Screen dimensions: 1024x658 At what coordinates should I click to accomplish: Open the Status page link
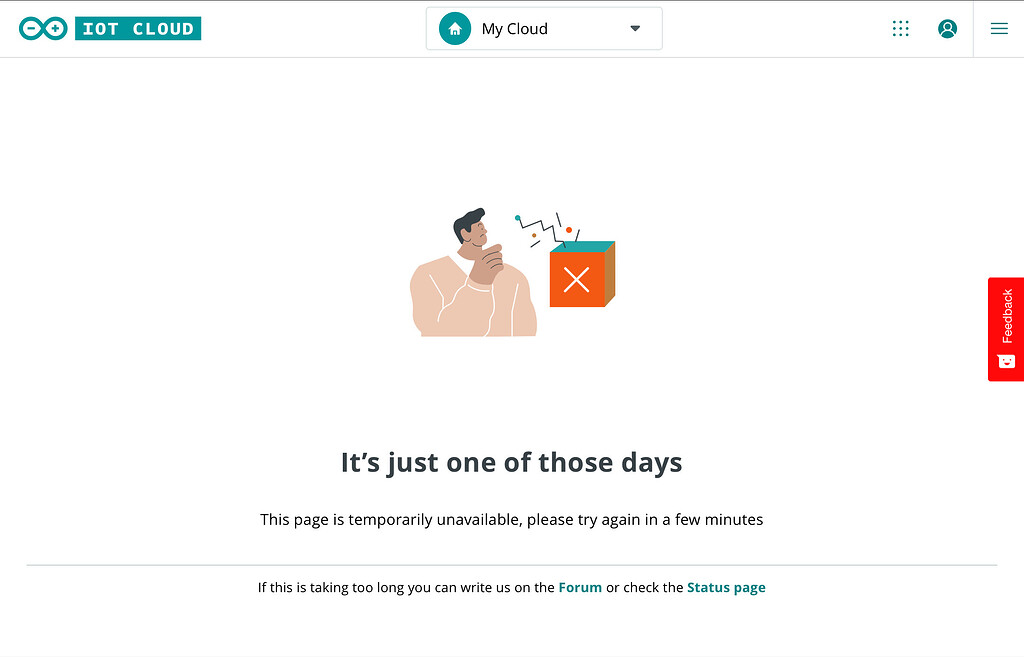(x=726, y=588)
